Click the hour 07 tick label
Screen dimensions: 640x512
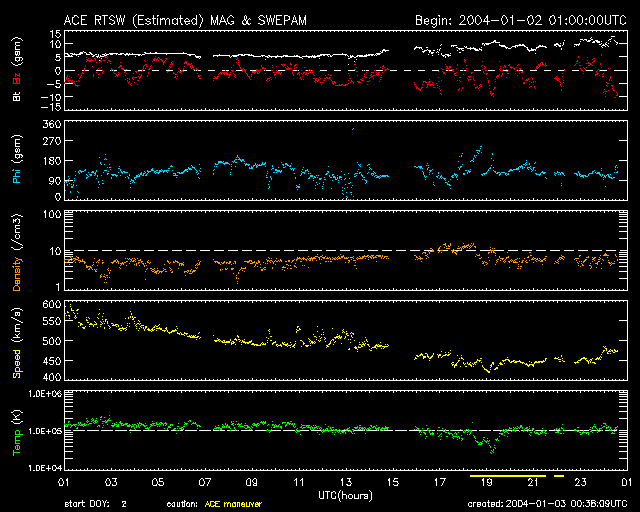[204, 482]
